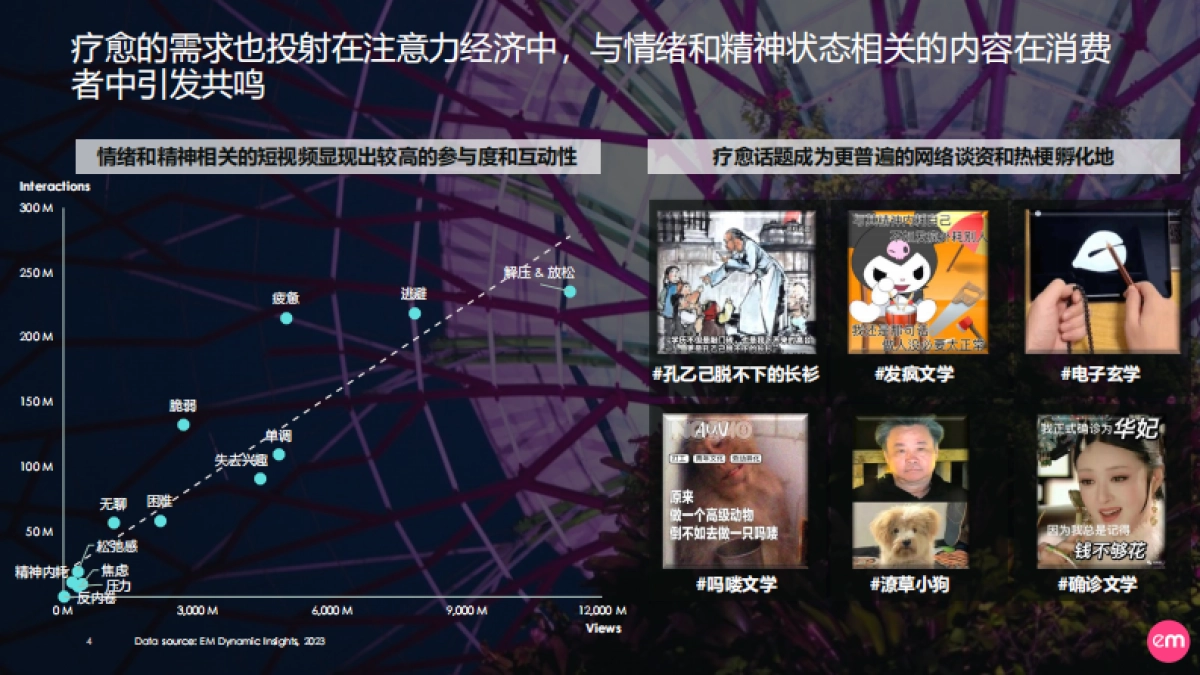Select the 脆弱 data point
The height and width of the screenshot is (675, 1200).
click(184, 426)
